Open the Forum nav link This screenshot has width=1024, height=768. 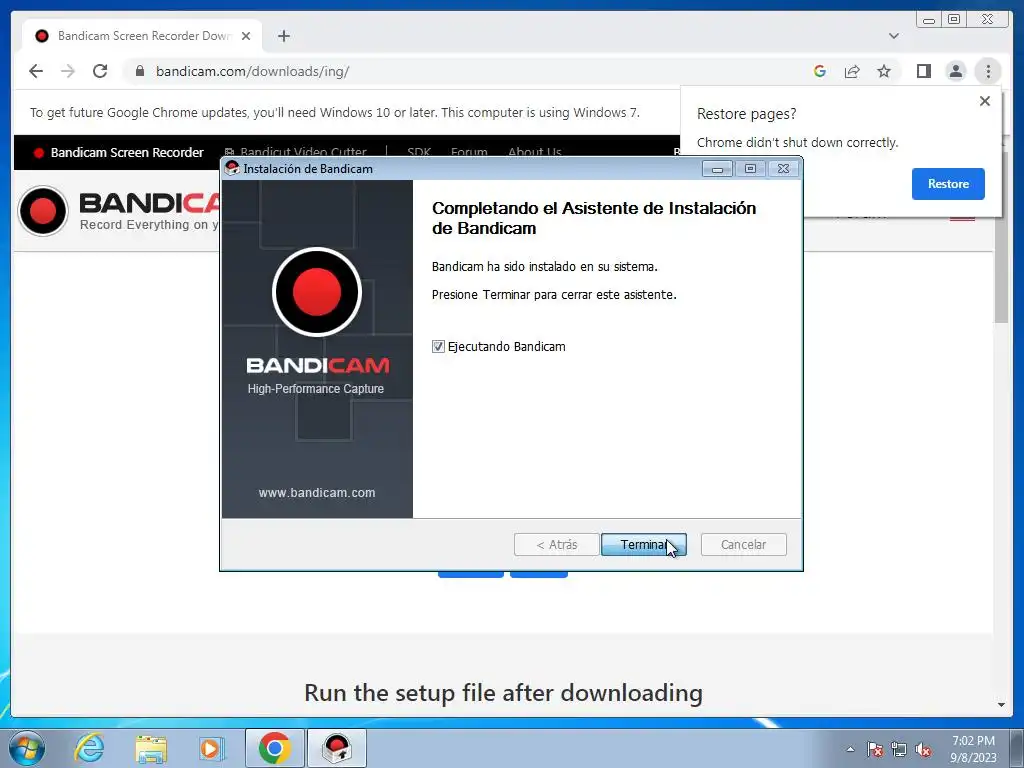pos(469,152)
